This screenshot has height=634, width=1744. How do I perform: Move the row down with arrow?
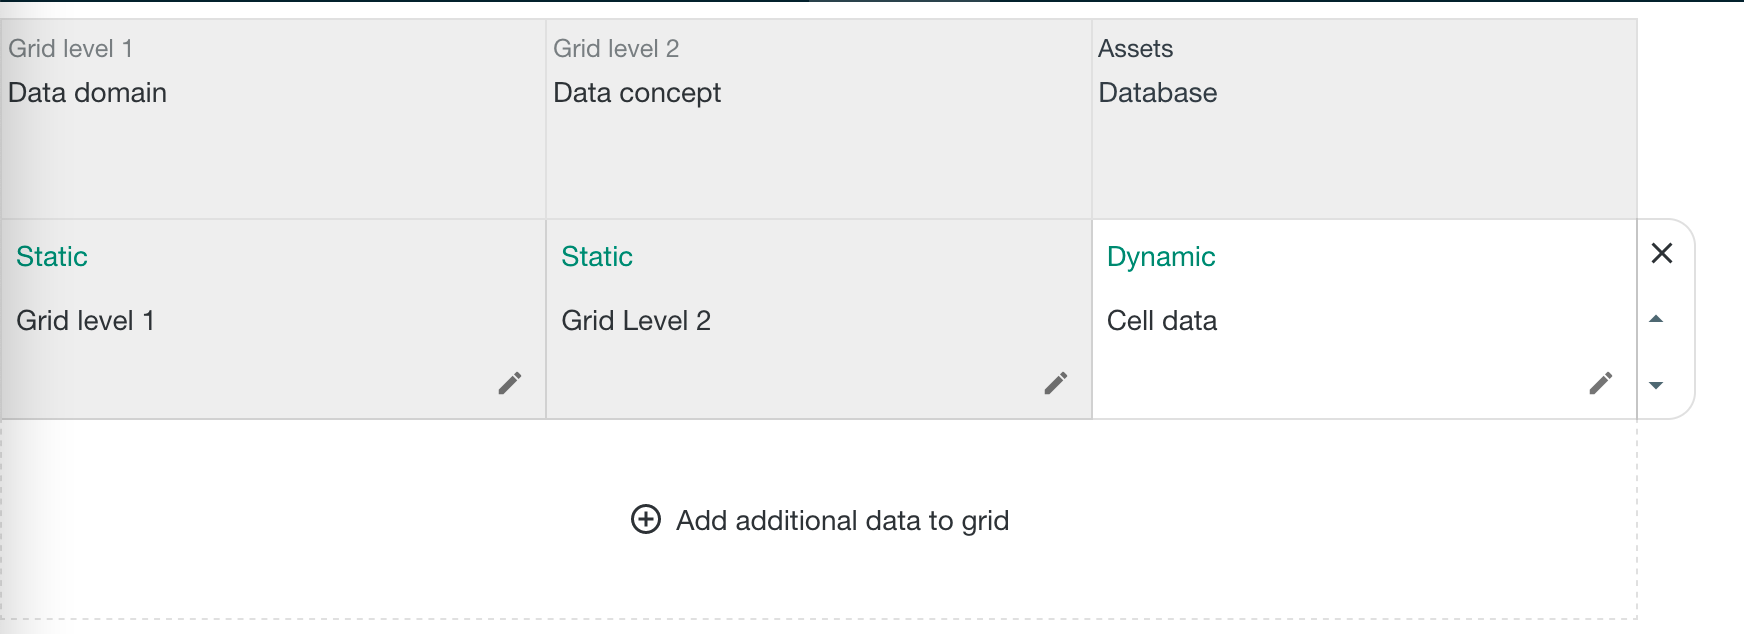tap(1656, 385)
